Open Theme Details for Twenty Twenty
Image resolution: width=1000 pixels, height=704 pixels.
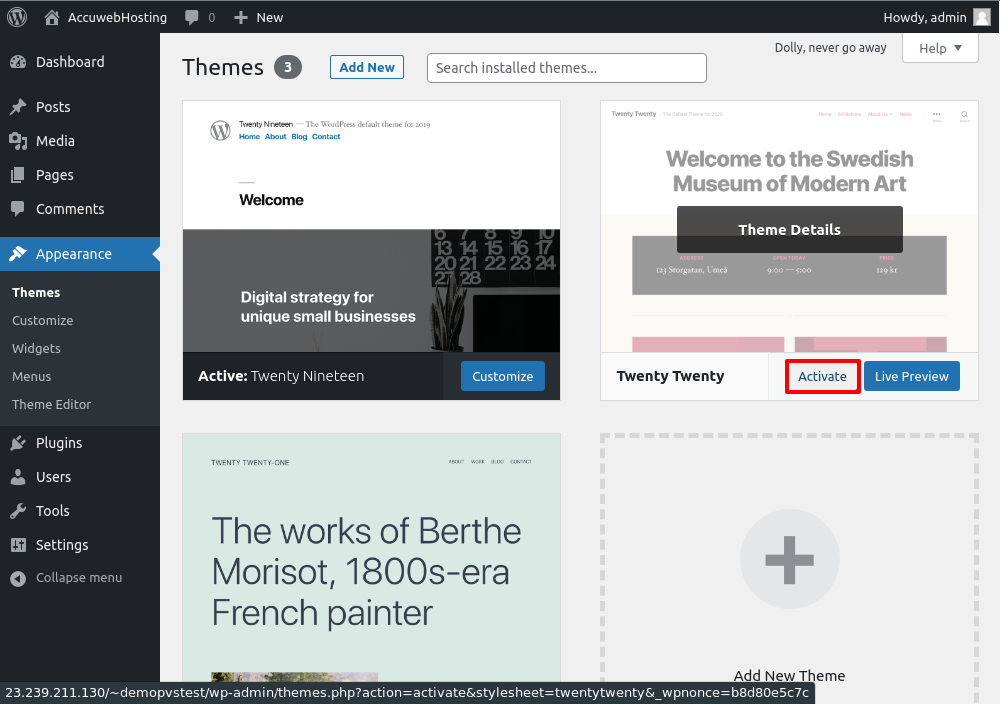coord(790,230)
